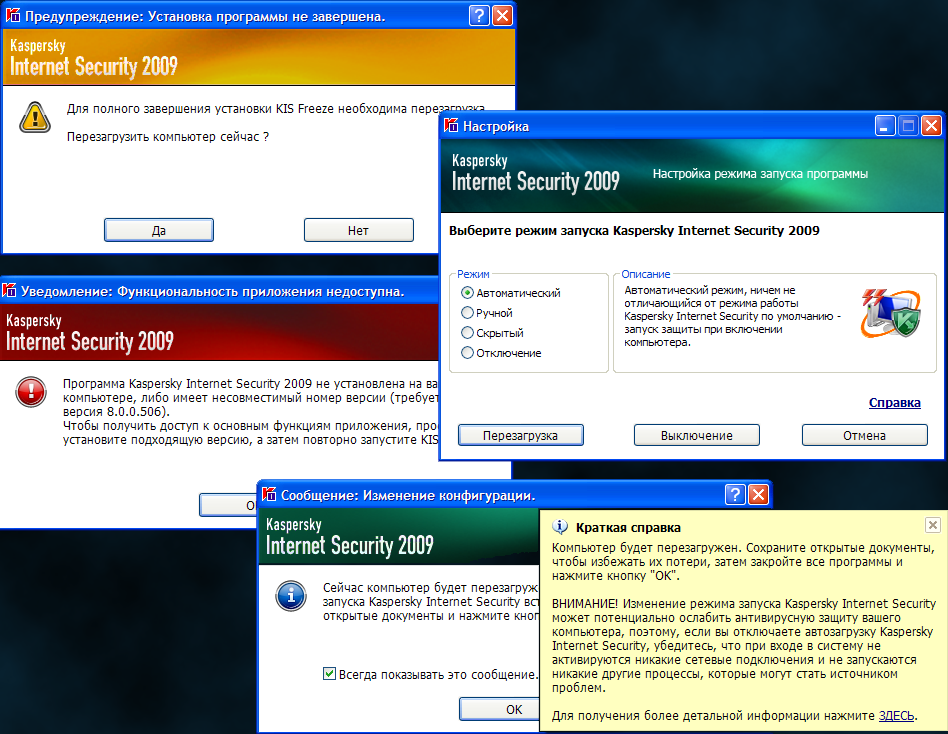Minimize the Настройка window
The width and height of the screenshot is (948, 734).
(x=885, y=126)
